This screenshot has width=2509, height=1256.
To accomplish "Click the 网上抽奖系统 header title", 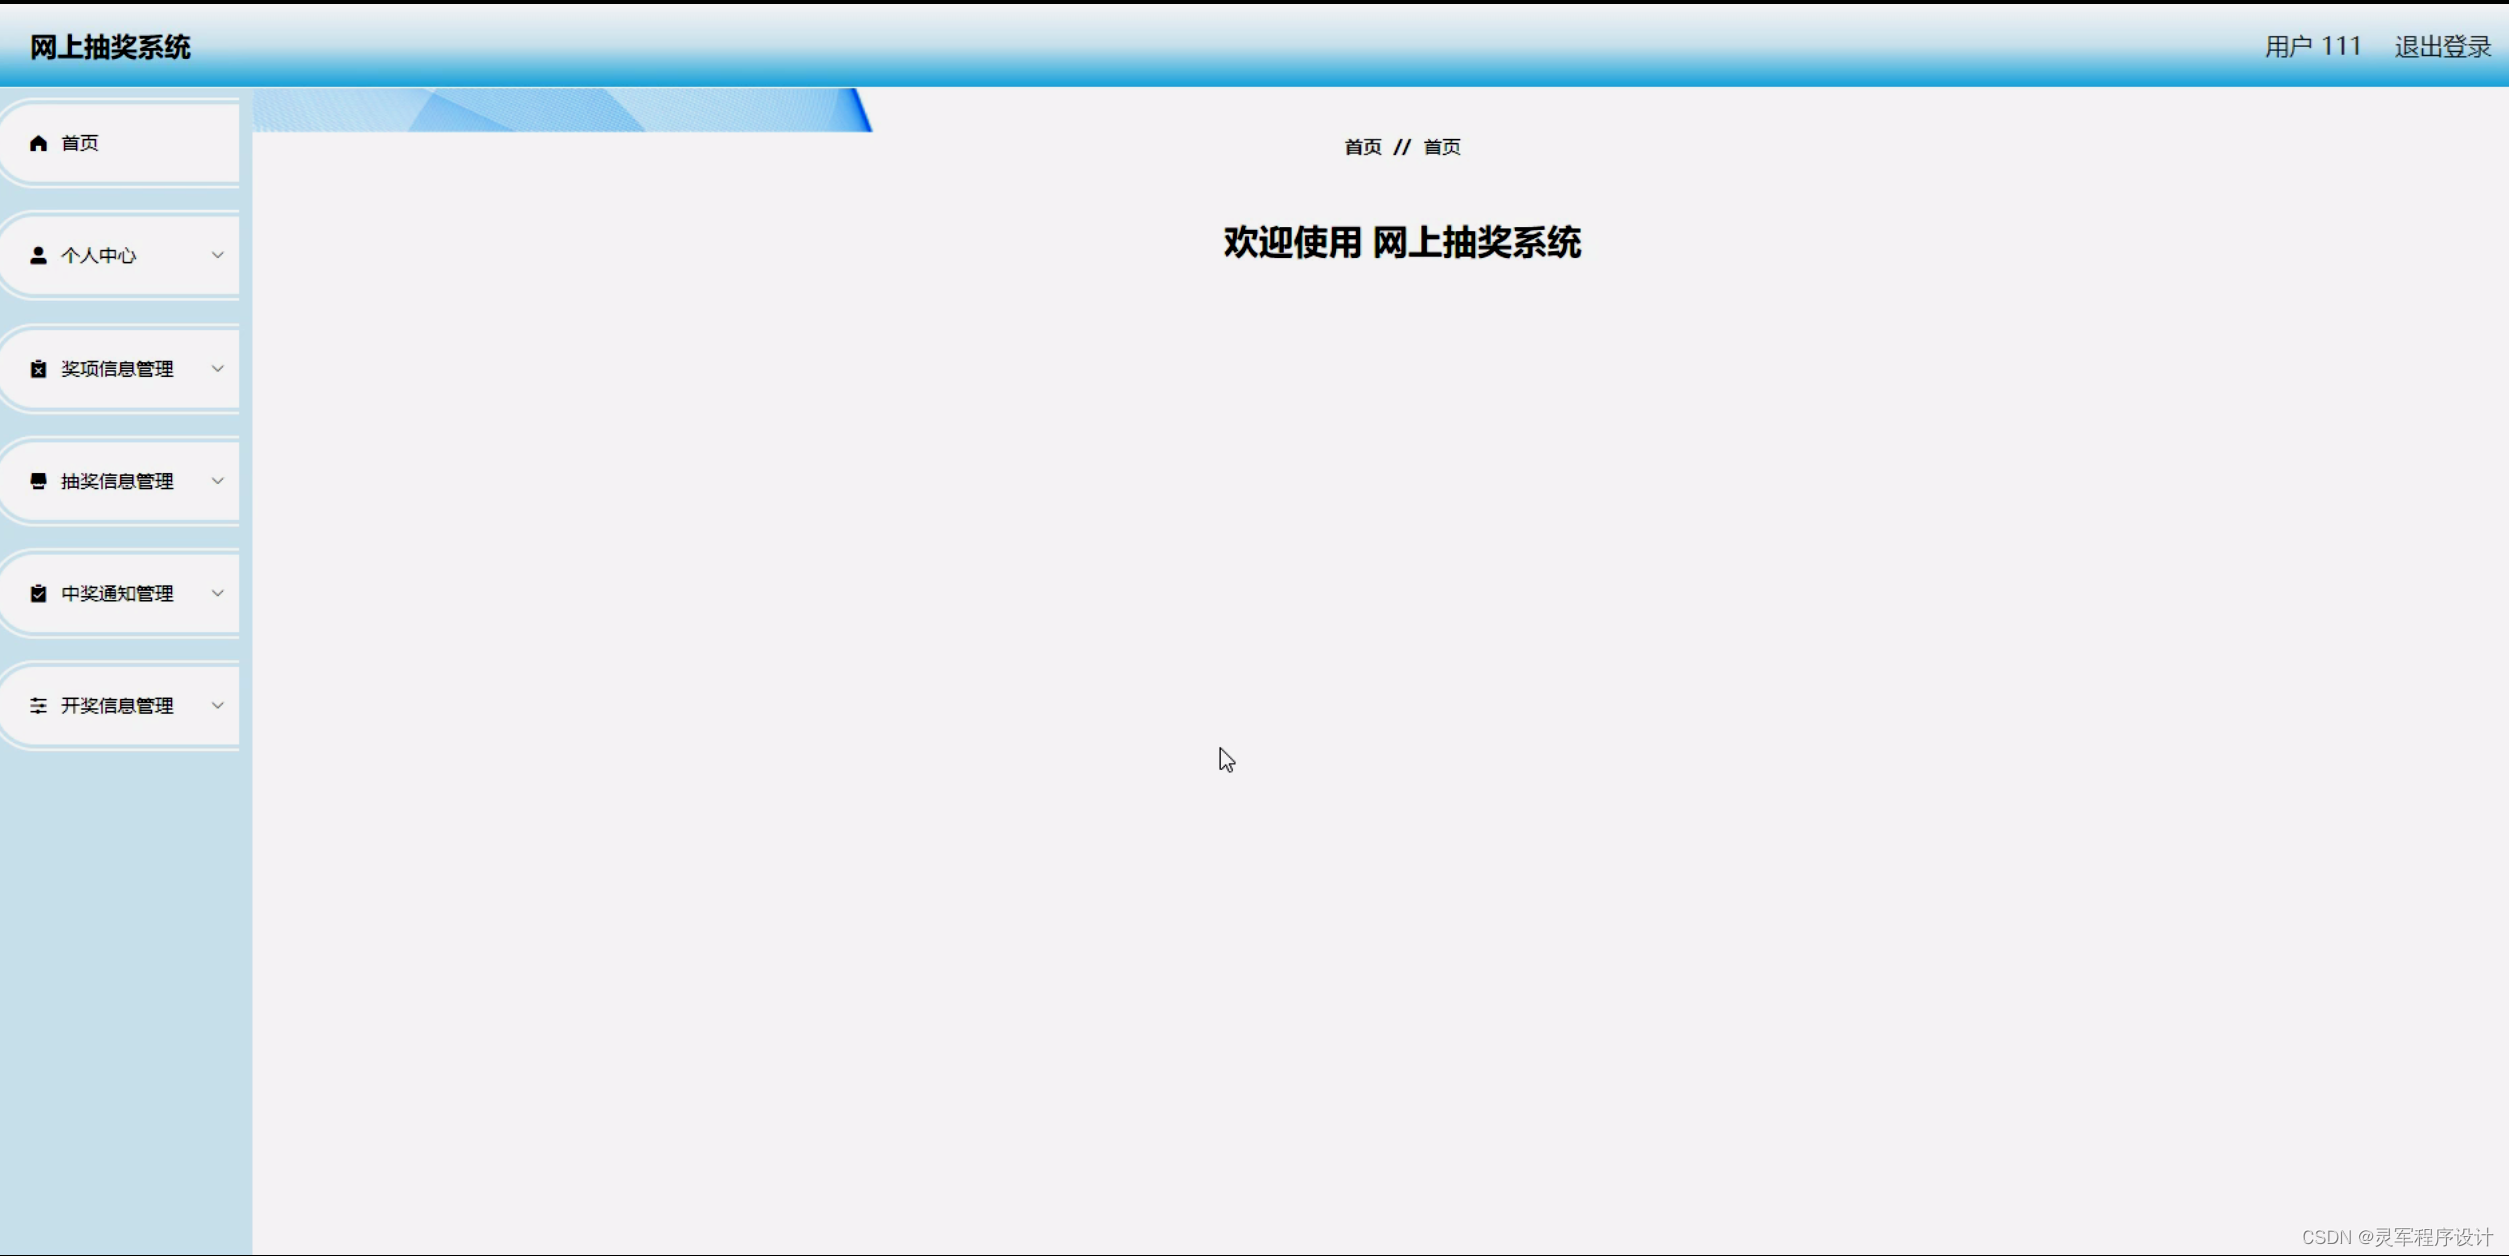I will click(110, 47).
